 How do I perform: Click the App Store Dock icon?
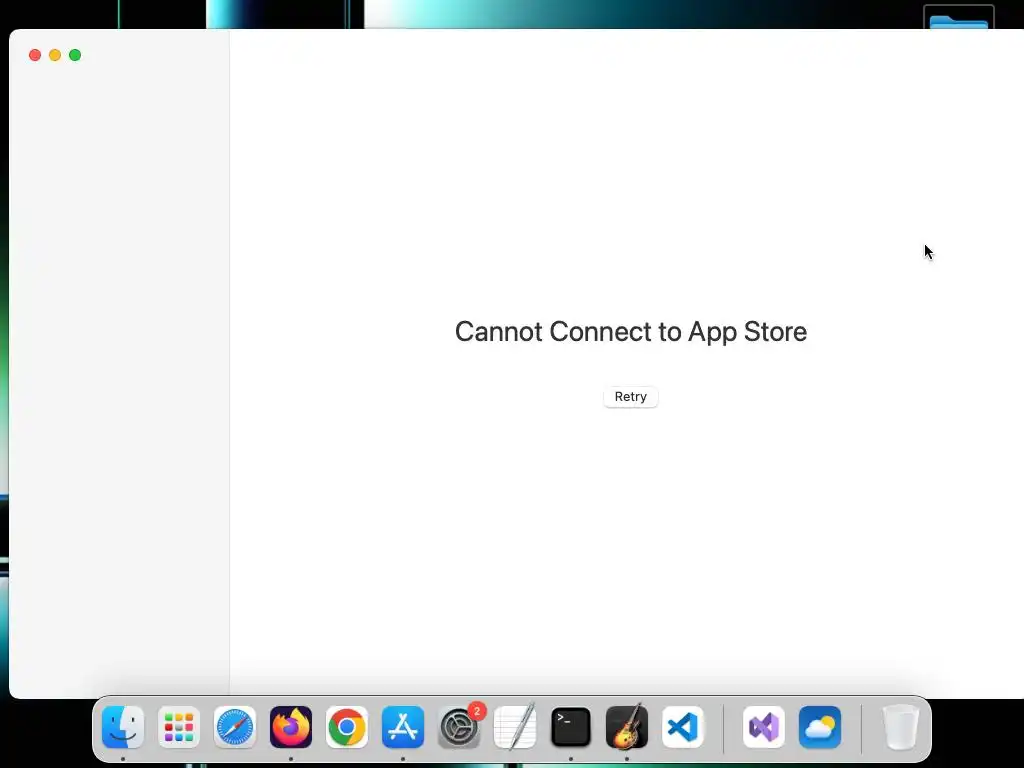pos(403,727)
